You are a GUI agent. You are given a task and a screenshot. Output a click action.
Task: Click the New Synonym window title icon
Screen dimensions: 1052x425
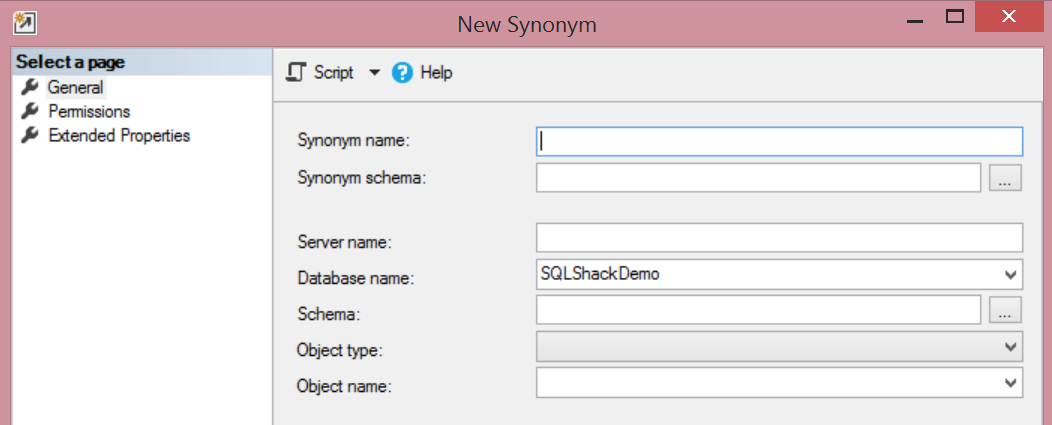pos(19,19)
